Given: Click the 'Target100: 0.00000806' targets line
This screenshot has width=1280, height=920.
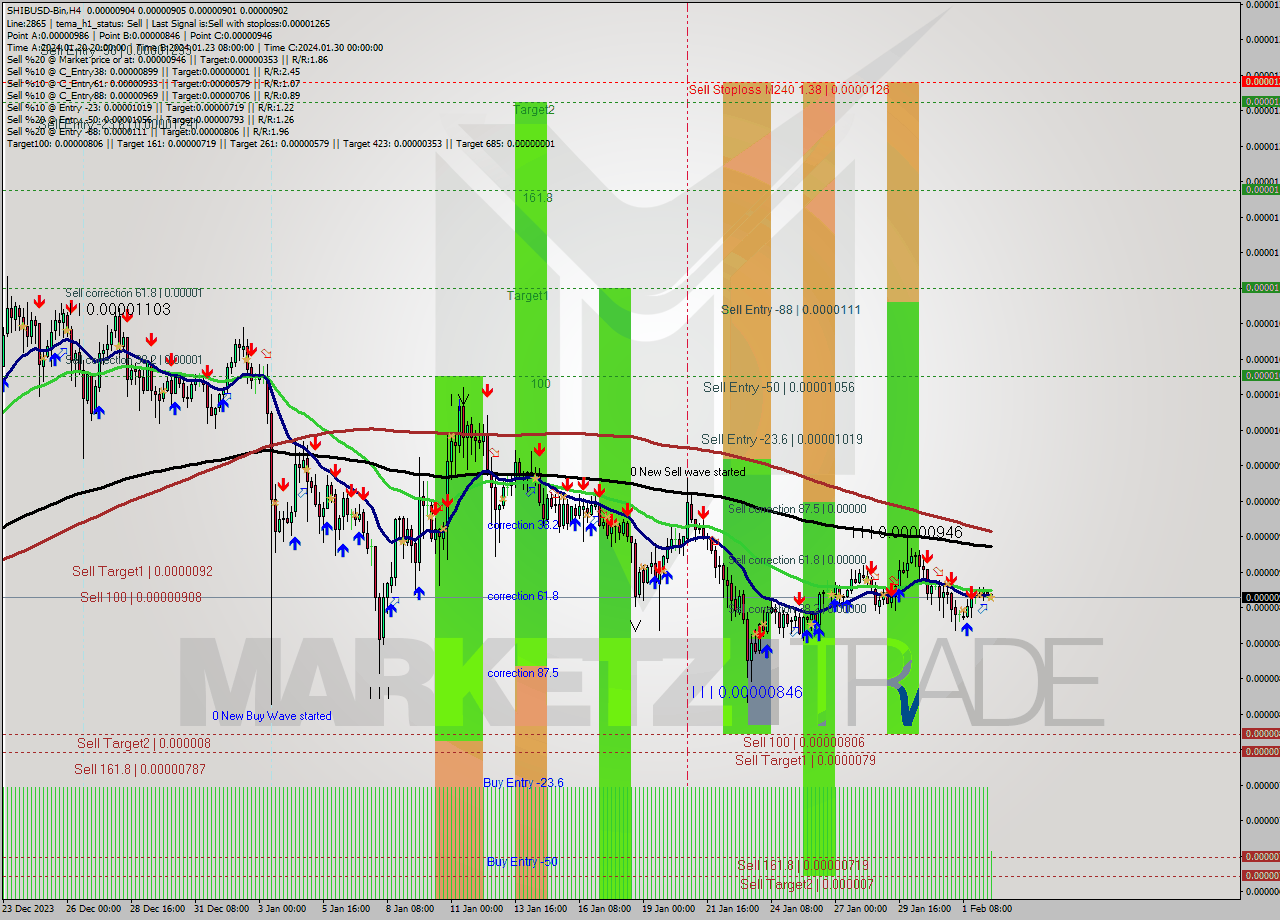Looking at the screenshot, I should [x=280, y=143].
